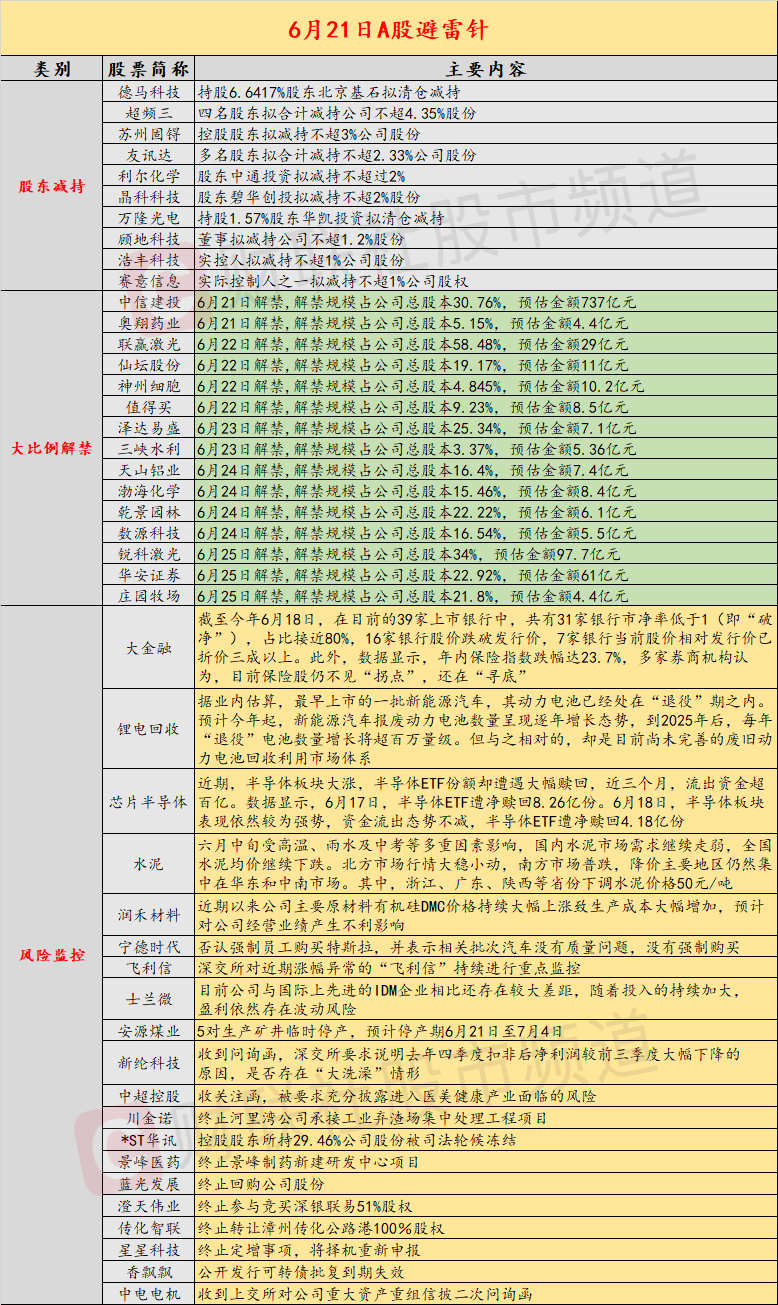778x1305 pixels.
Task: Select stock name 星星科技
Action: coord(148,1249)
